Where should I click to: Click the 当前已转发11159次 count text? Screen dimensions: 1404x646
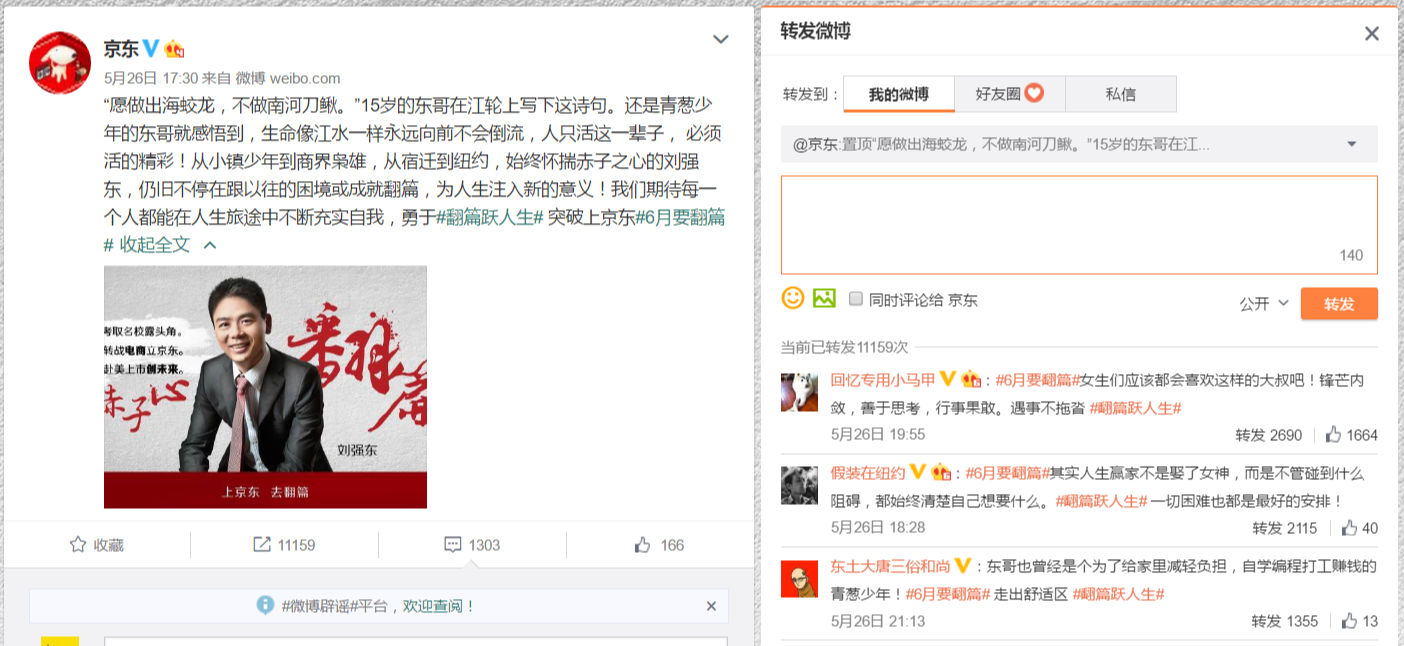pyautogui.click(x=844, y=347)
